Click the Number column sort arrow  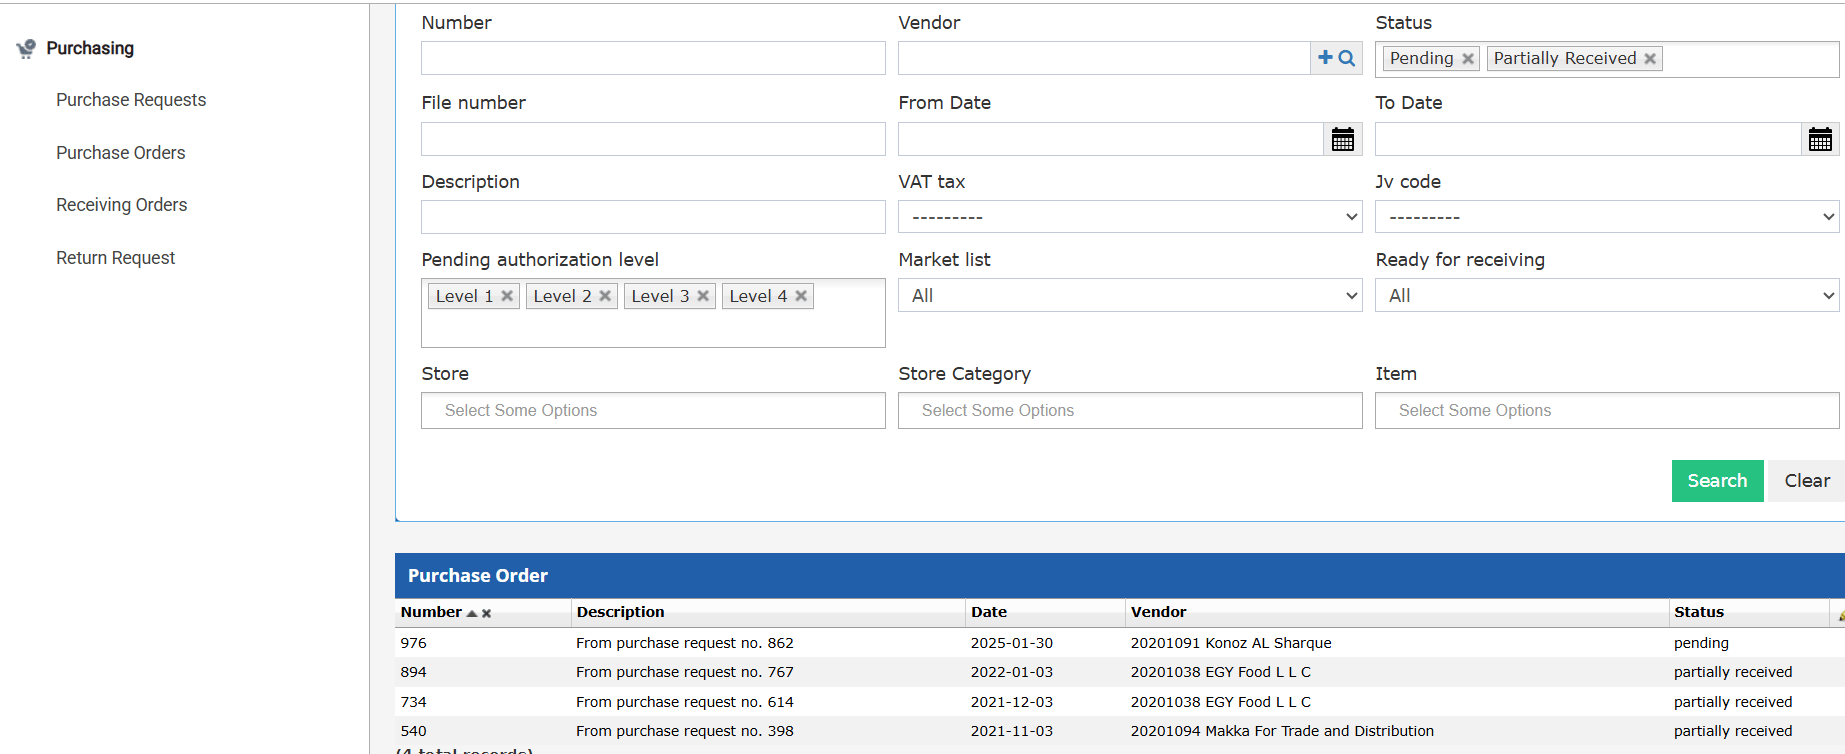[472, 613]
